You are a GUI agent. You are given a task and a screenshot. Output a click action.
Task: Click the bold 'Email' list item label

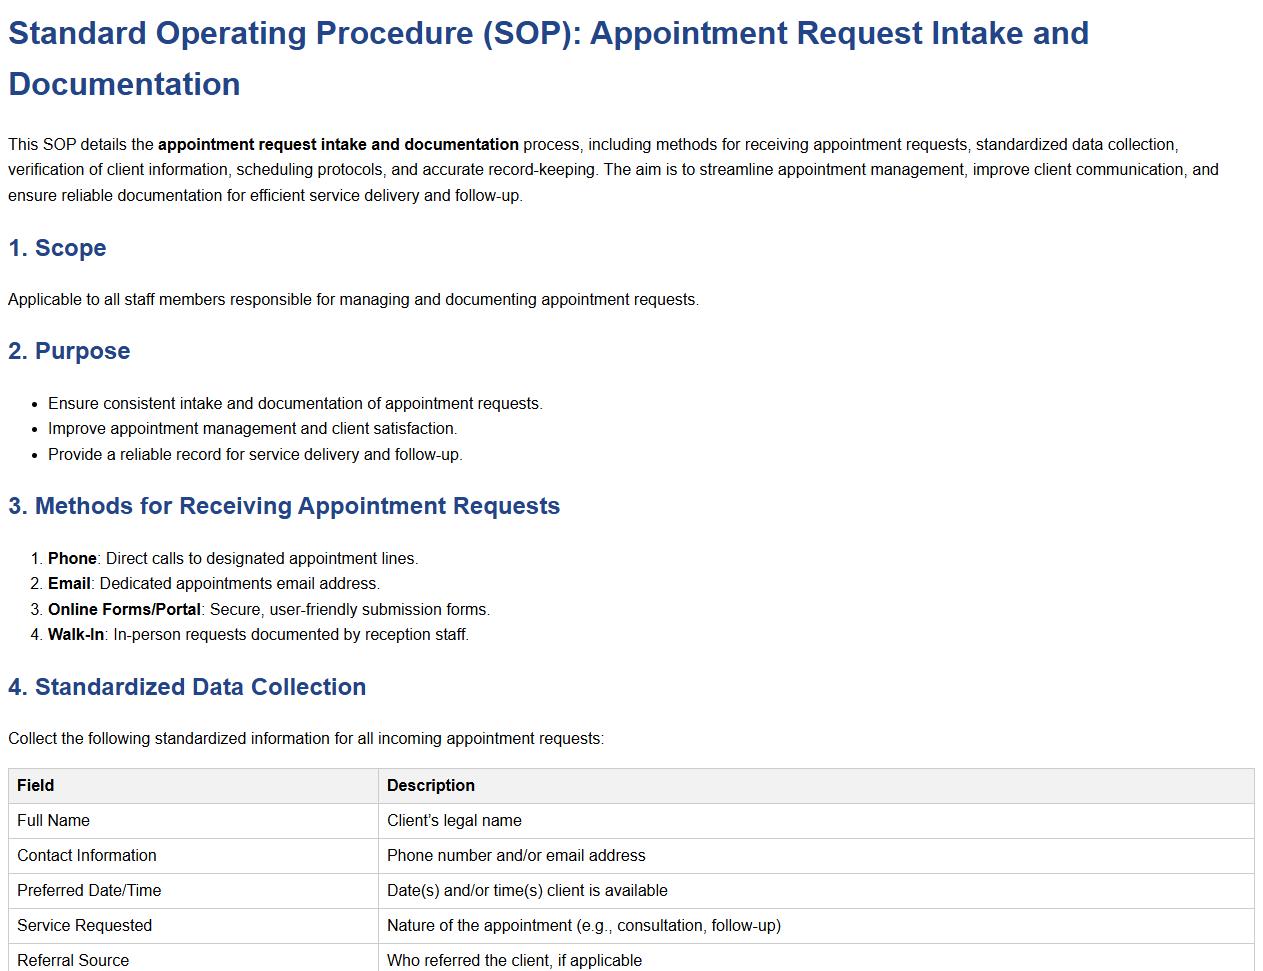pyautogui.click(x=69, y=583)
